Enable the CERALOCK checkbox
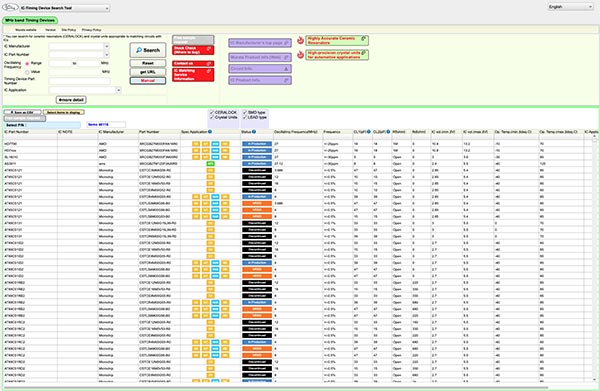Viewport: 600px width, 391px height. click(212, 112)
